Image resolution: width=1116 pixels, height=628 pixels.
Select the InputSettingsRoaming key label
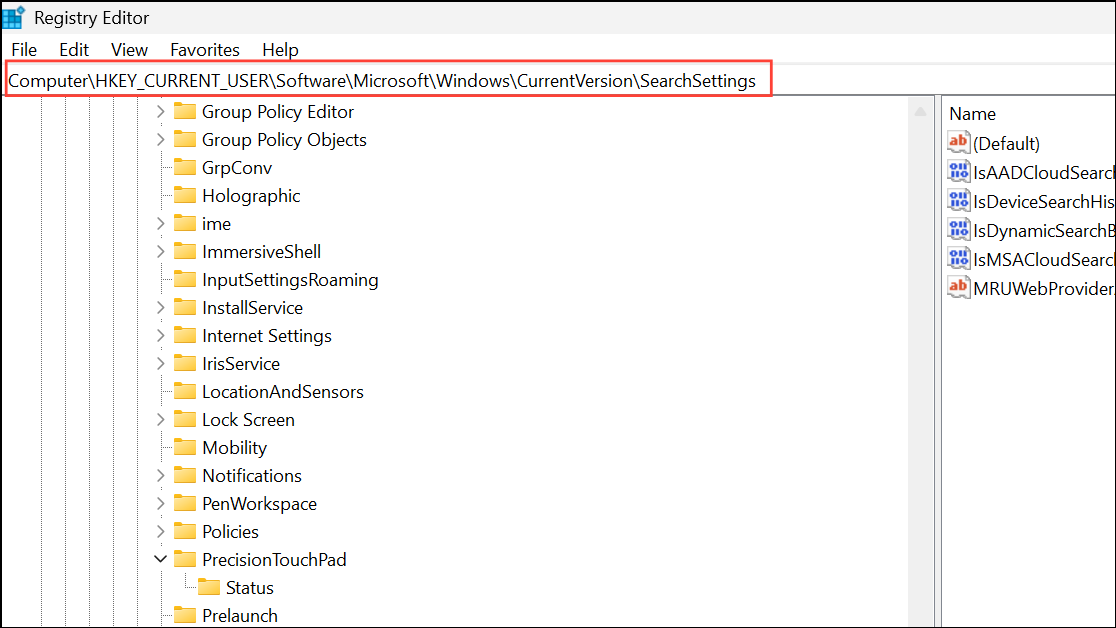(290, 280)
